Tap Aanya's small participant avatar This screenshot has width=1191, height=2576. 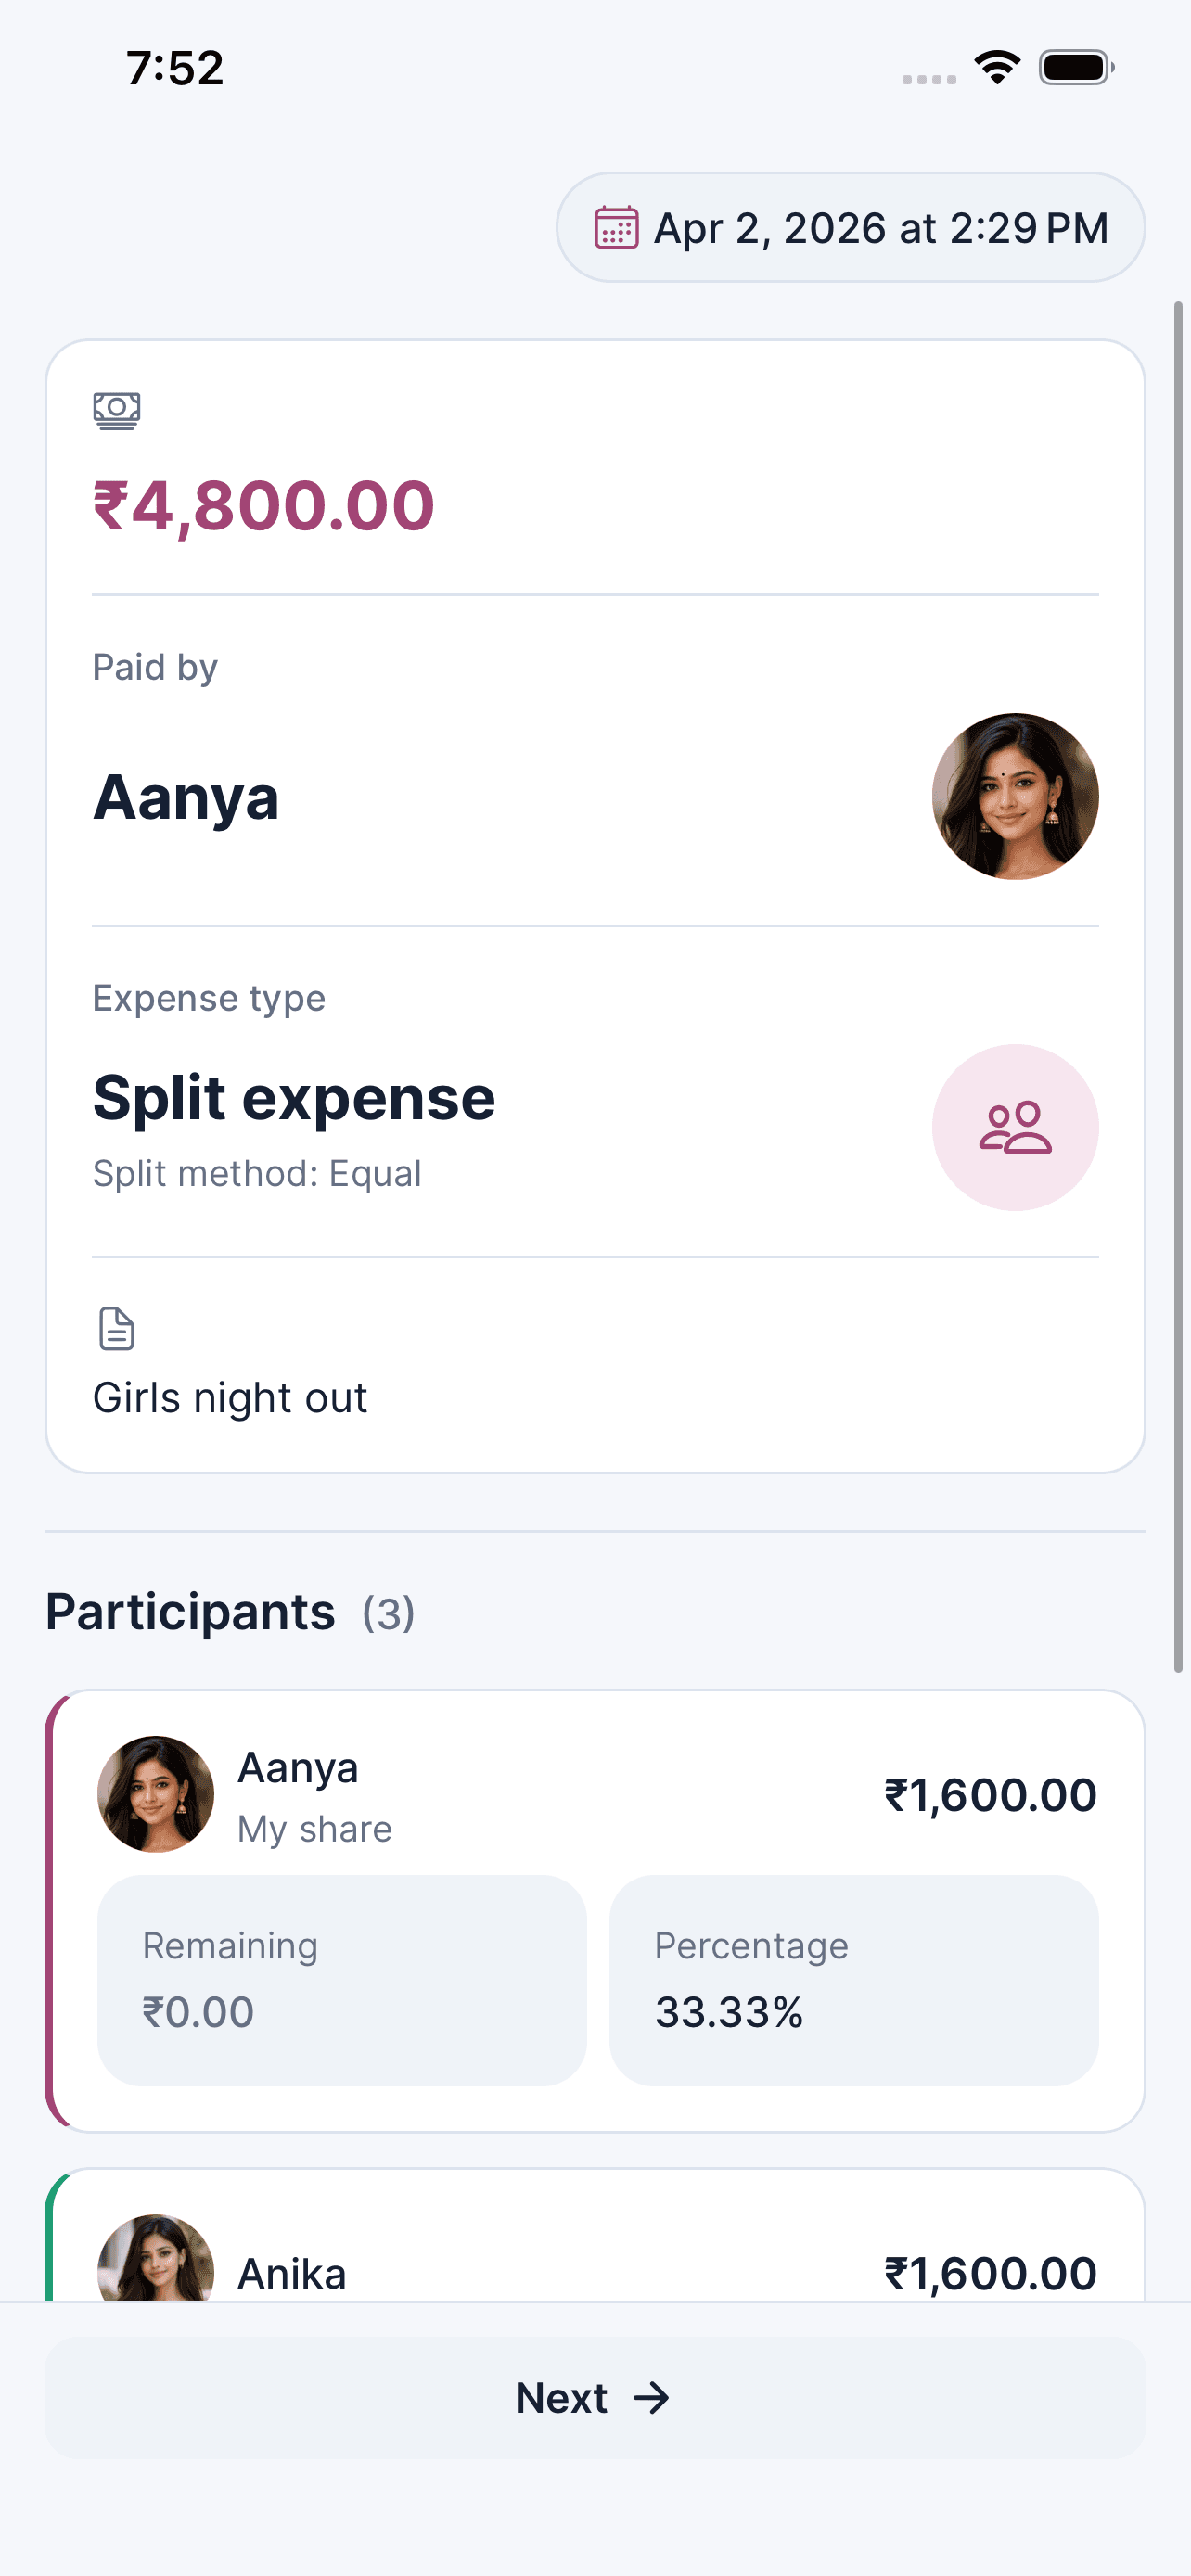pos(155,1794)
